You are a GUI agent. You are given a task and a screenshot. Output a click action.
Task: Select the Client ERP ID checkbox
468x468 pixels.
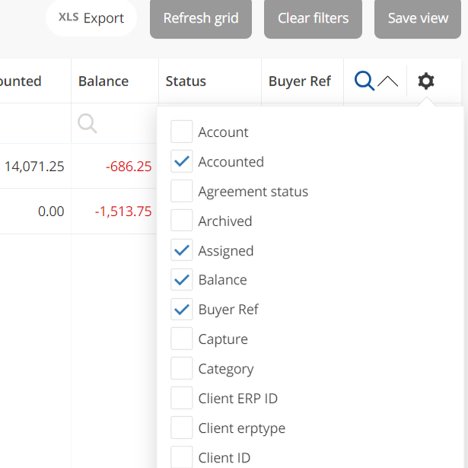[x=182, y=398]
